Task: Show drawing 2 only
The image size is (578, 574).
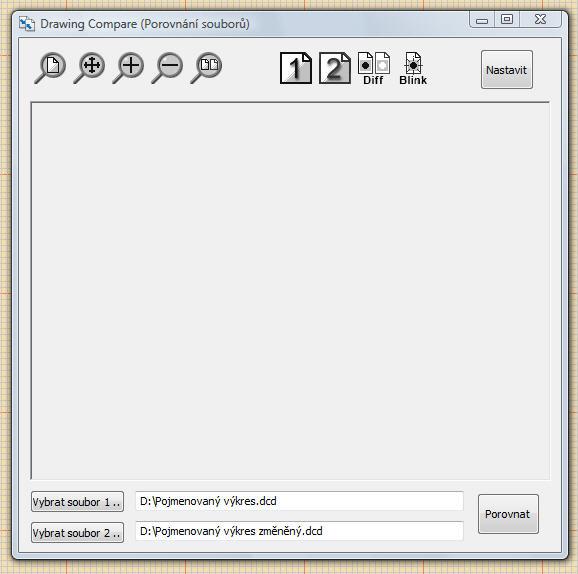Action: (335, 68)
